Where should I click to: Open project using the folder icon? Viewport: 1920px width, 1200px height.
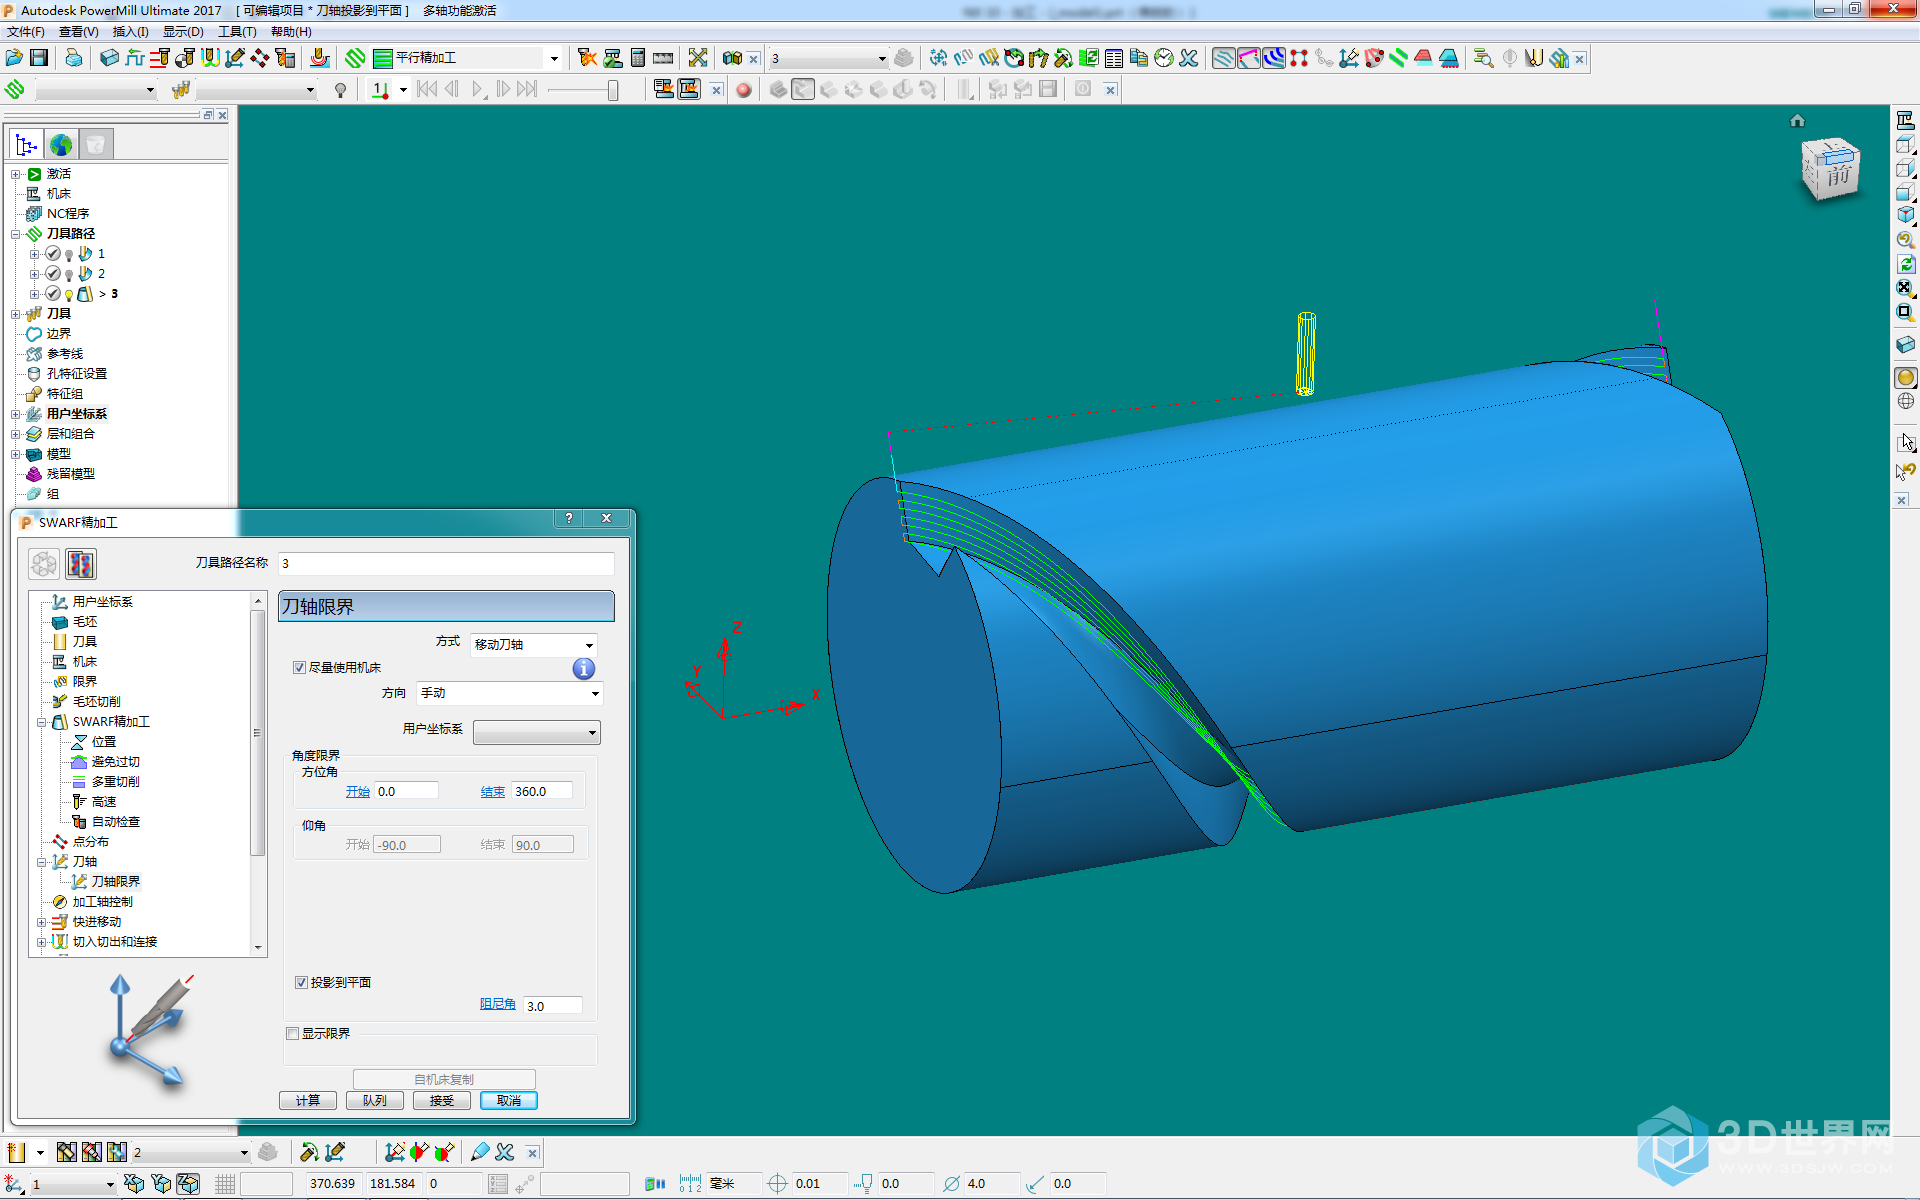[x=15, y=58]
